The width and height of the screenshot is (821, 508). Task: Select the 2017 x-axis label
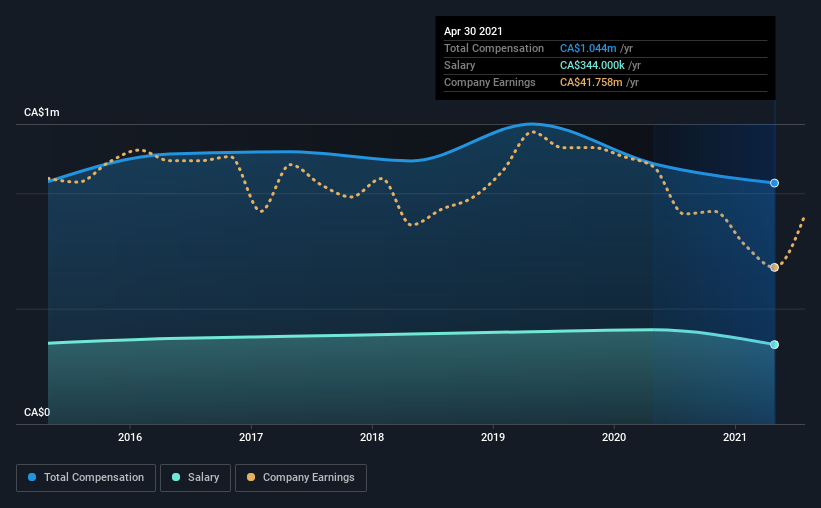pos(251,437)
